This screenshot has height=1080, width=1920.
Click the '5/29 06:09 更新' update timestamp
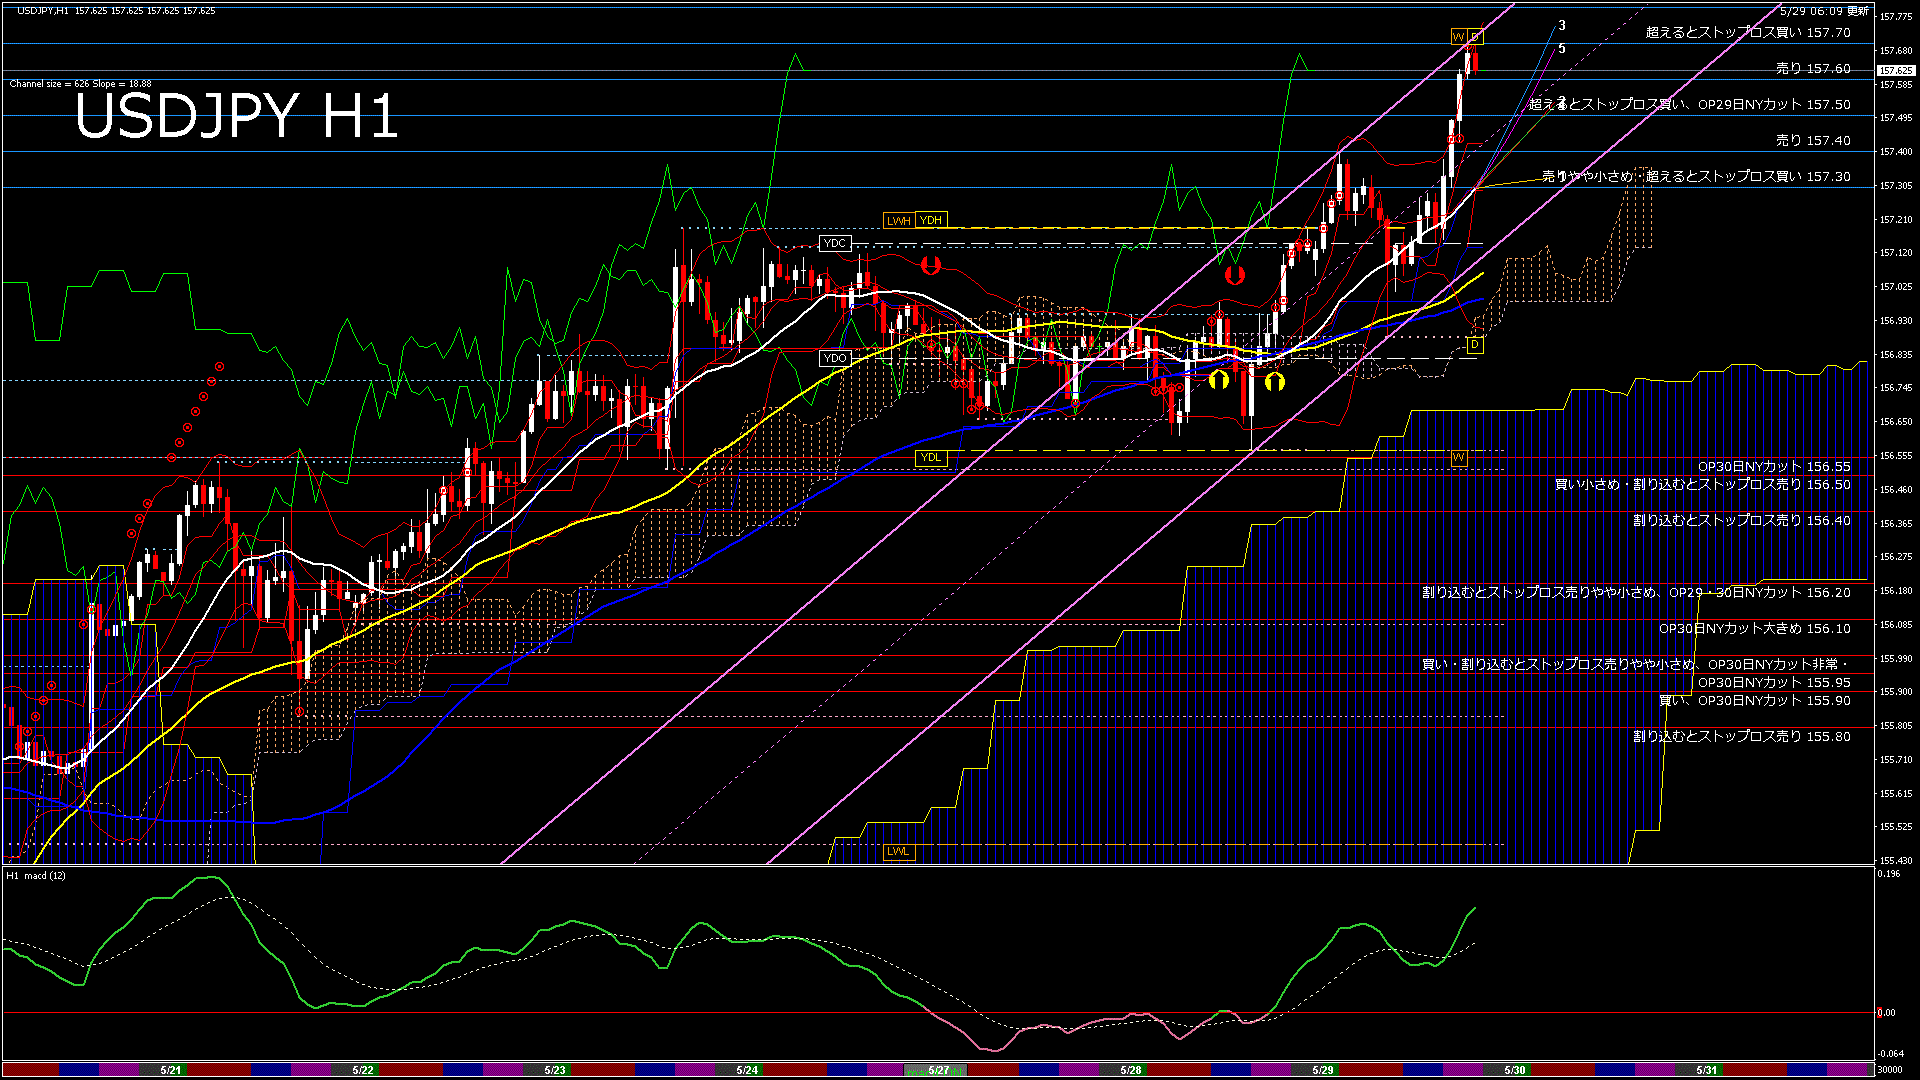click(1824, 11)
